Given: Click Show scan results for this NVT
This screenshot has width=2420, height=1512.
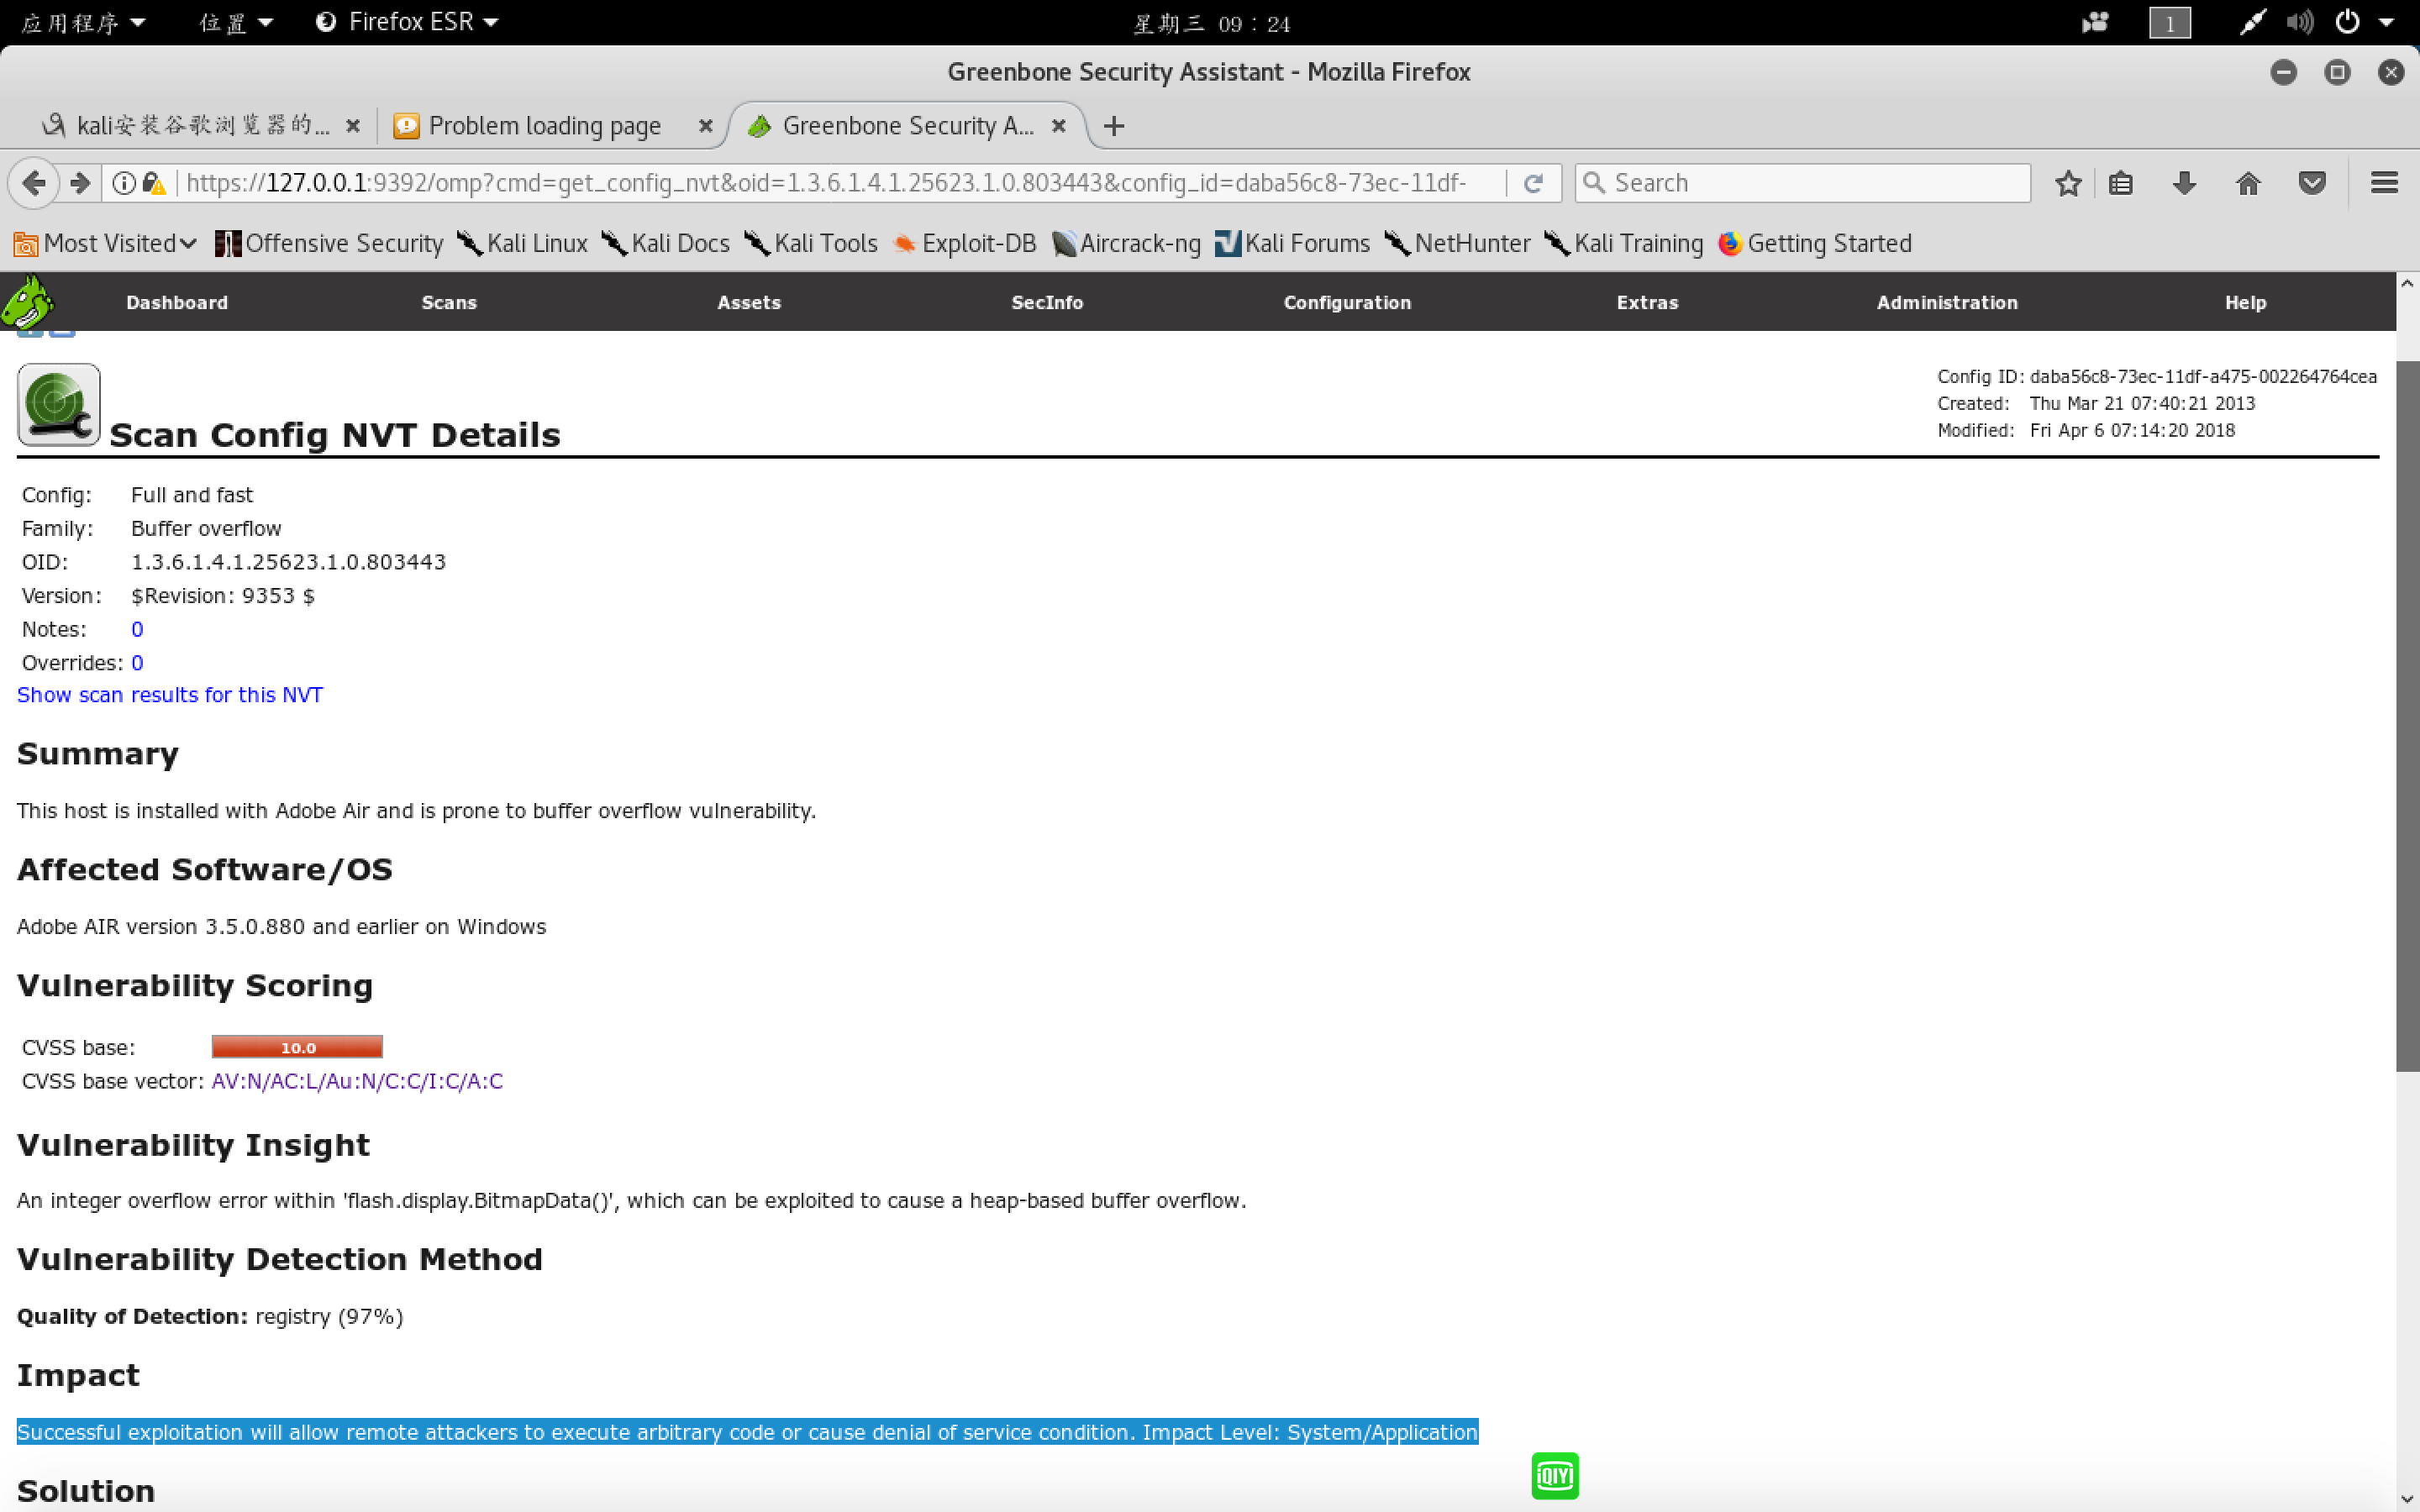Looking at the screenshot, I should (x=170, y=695).
